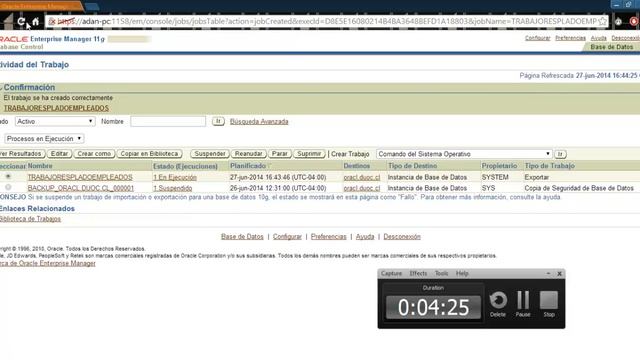Open the Acerca de Oracle Enterprise Manager link

(48, 263)
